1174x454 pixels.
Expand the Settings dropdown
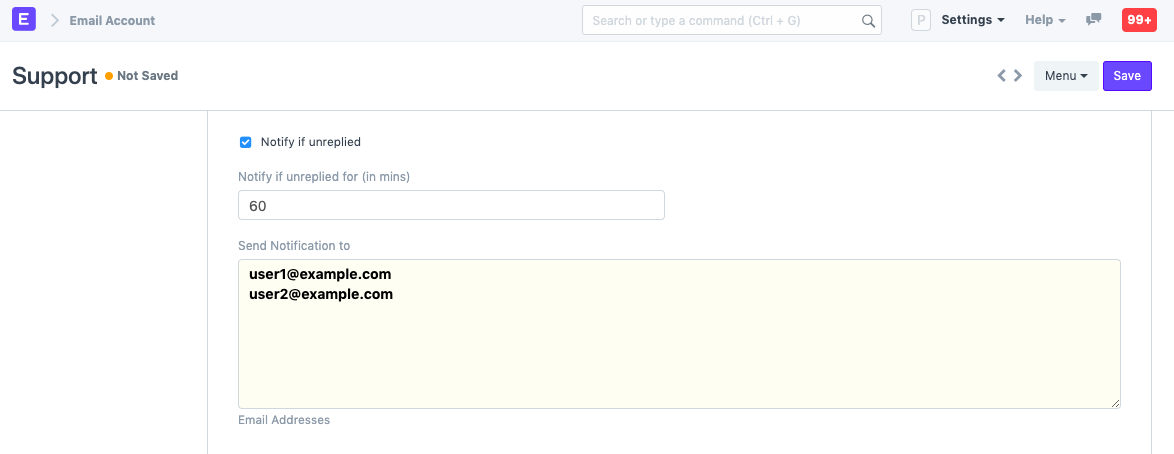click(x=972, y=20)
